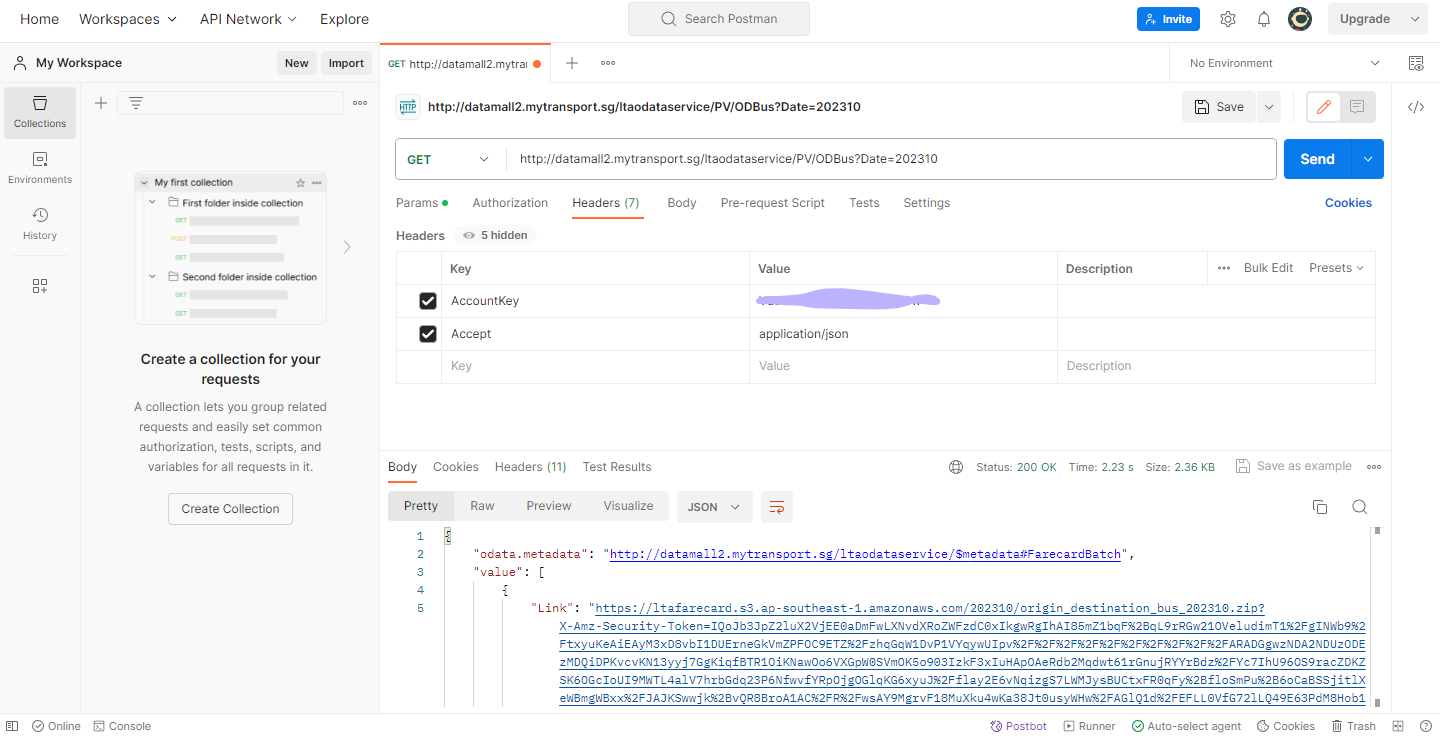
Task: Uncheck the AccountKey header checkbox
Action: pos(428,301)
